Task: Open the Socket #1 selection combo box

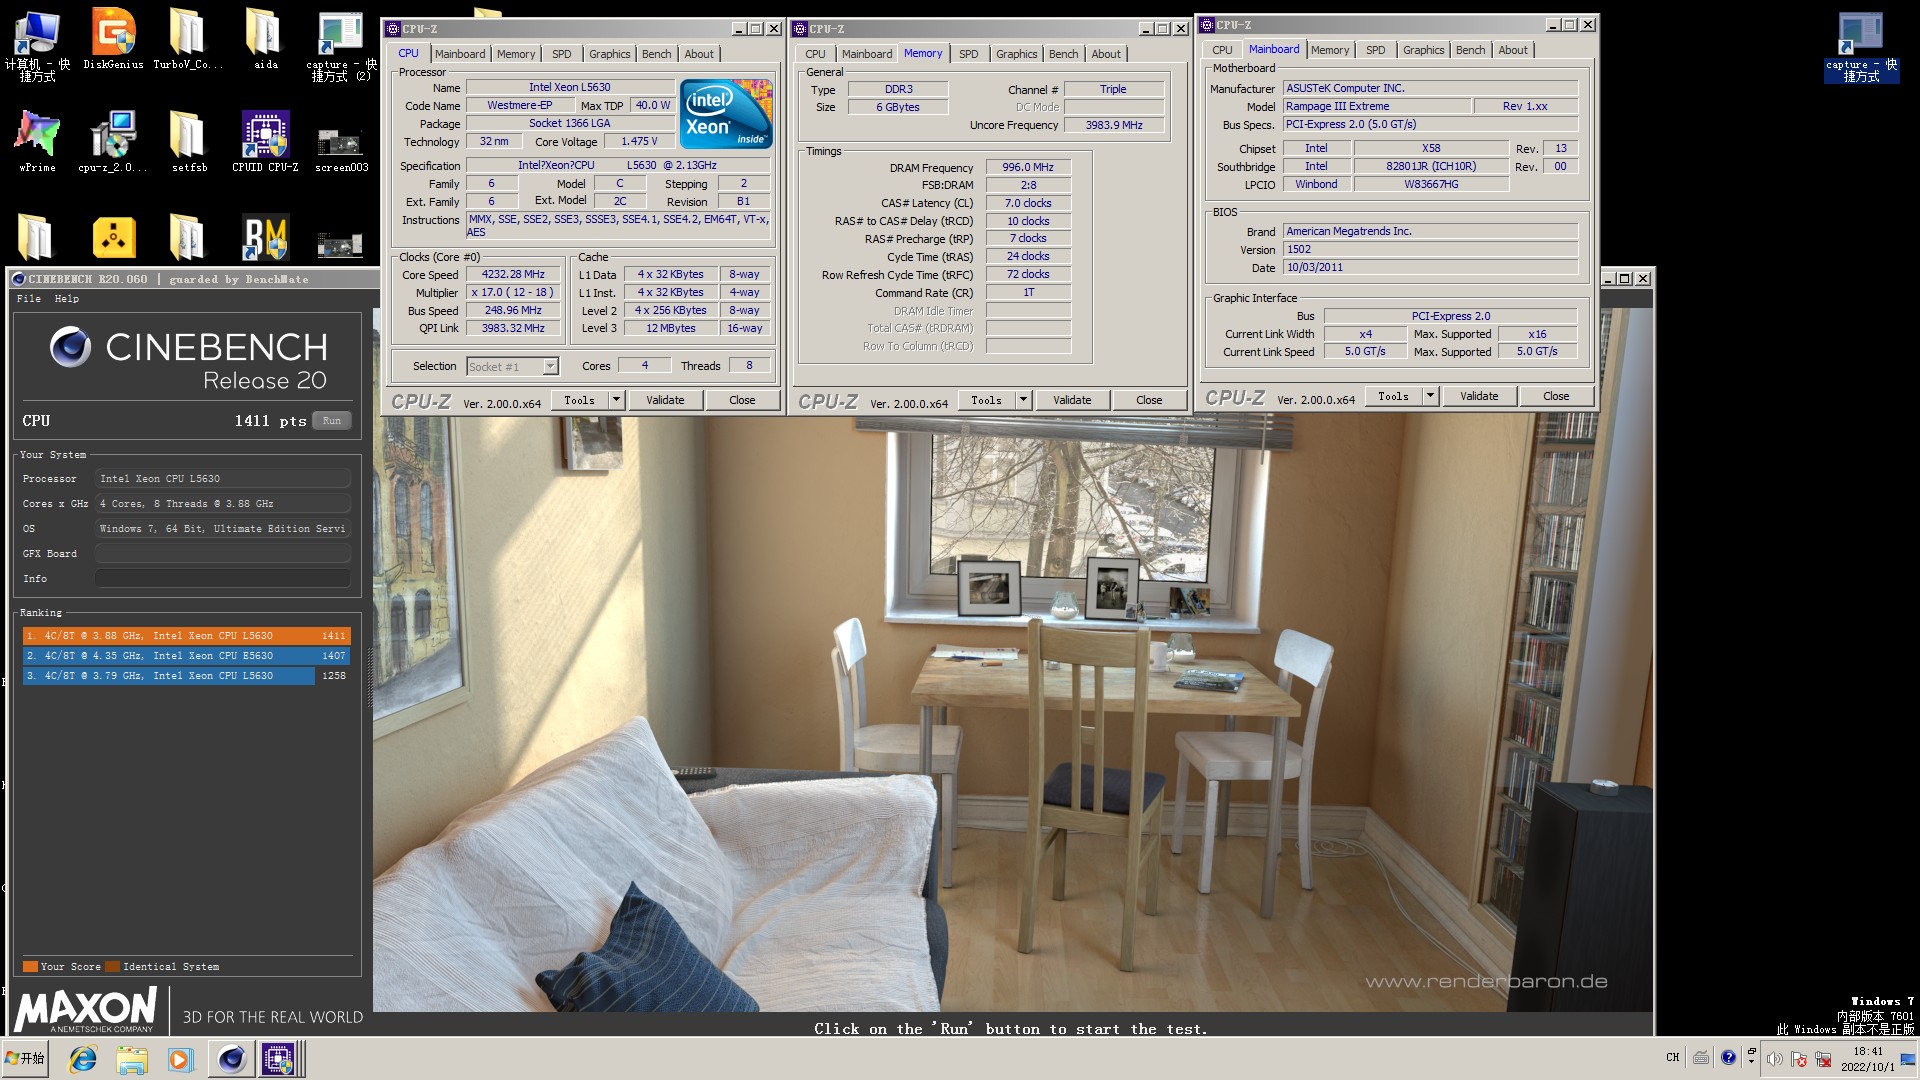Action: click(512, 367)
